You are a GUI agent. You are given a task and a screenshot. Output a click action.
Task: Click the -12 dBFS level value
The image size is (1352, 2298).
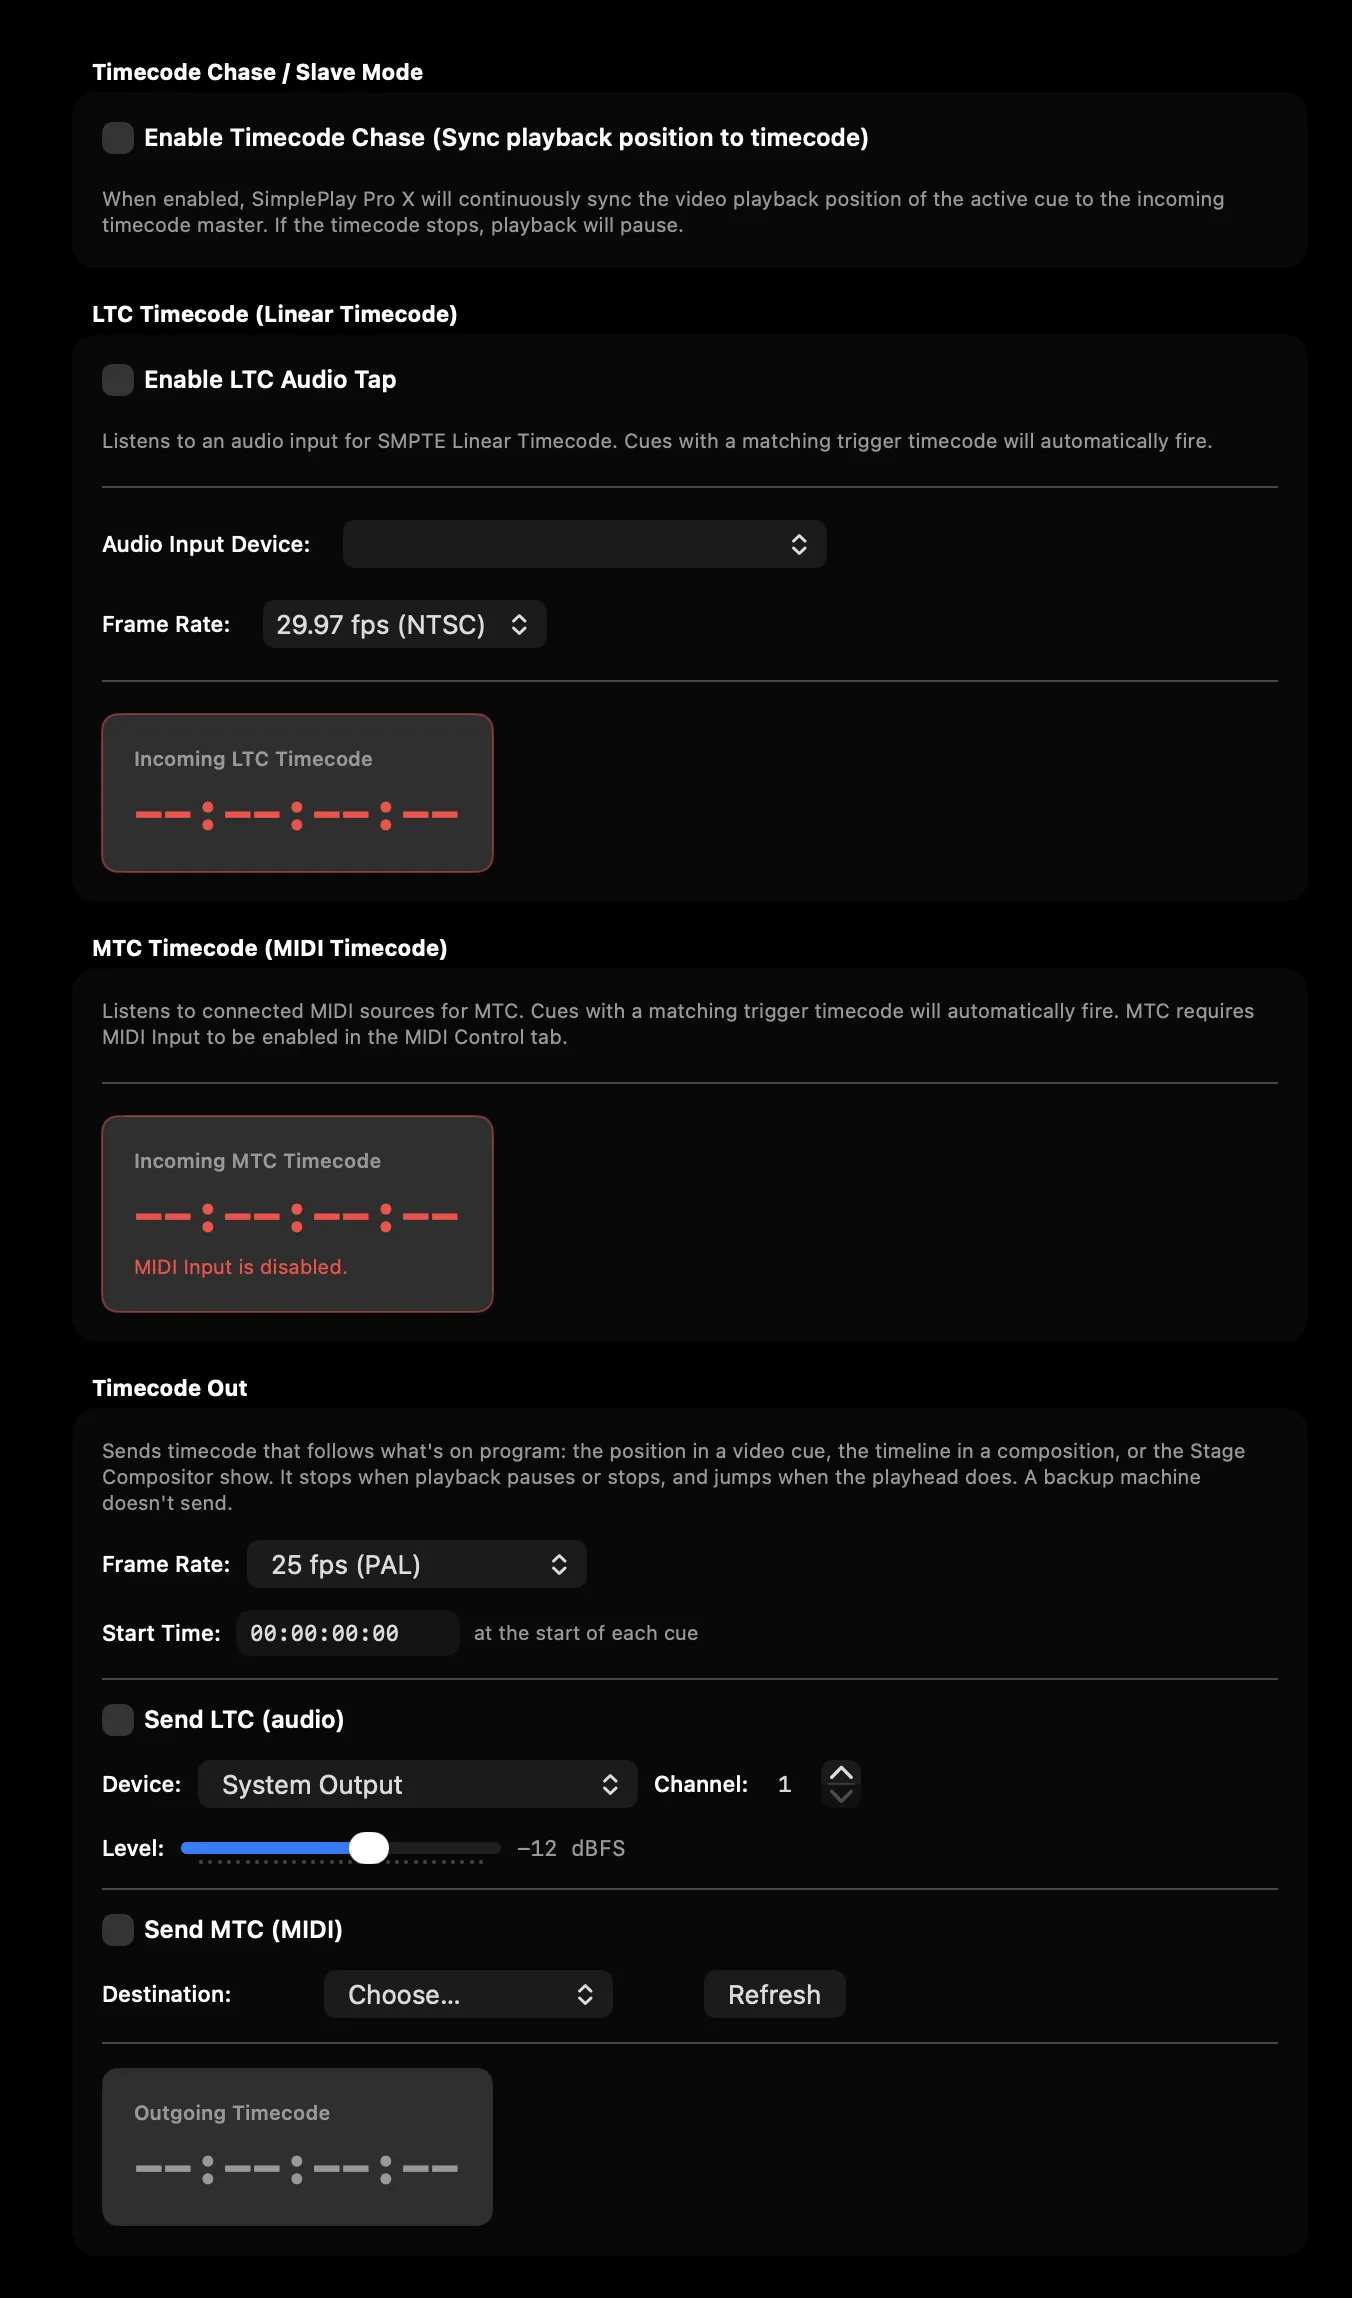click(x=571, y=1848)
